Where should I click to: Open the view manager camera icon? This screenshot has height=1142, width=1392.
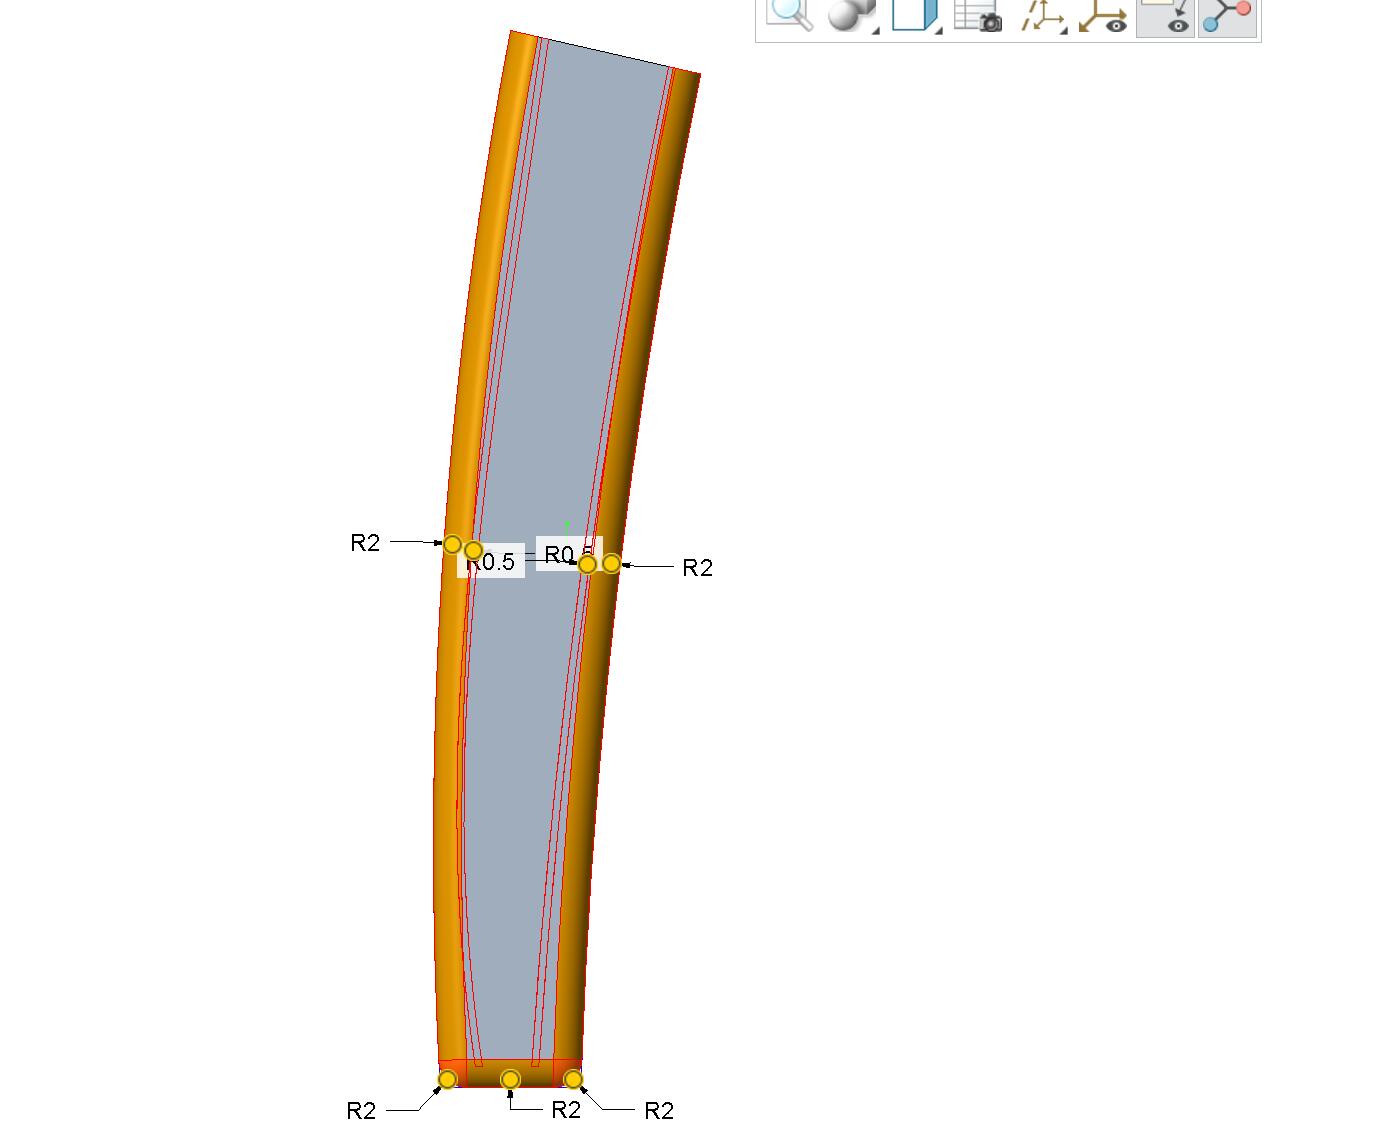tap(978, 16)
